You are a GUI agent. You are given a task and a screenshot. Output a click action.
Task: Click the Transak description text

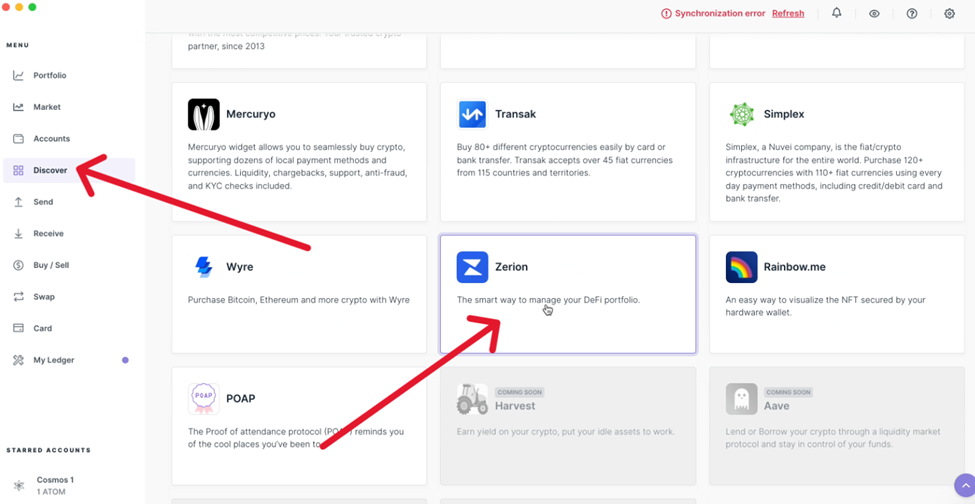565,160
